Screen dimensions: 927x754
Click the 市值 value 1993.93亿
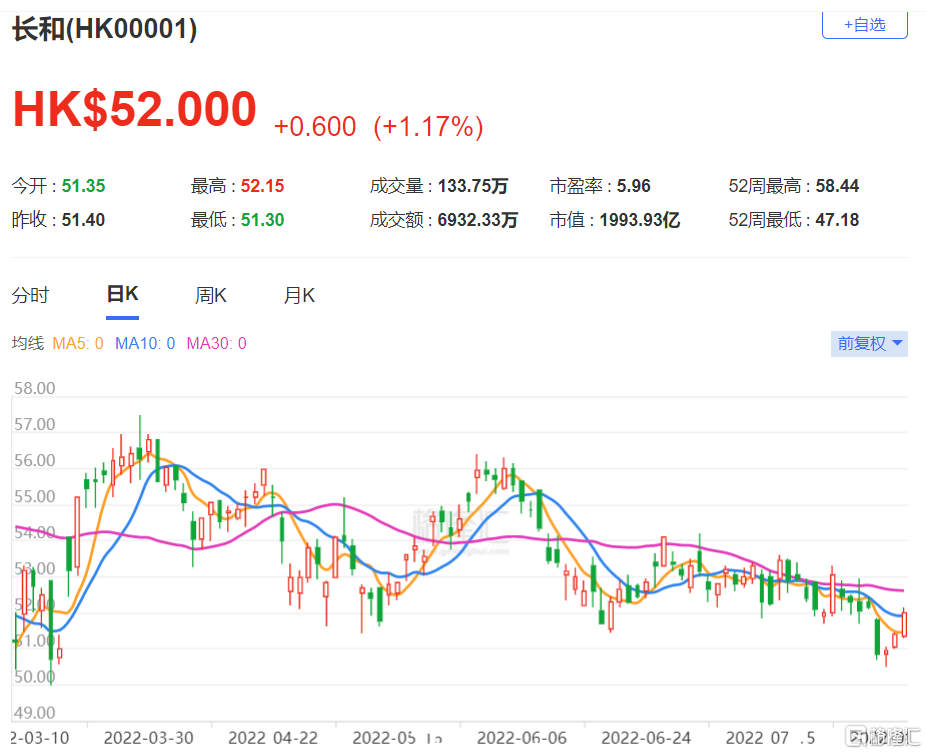point(640,220)
